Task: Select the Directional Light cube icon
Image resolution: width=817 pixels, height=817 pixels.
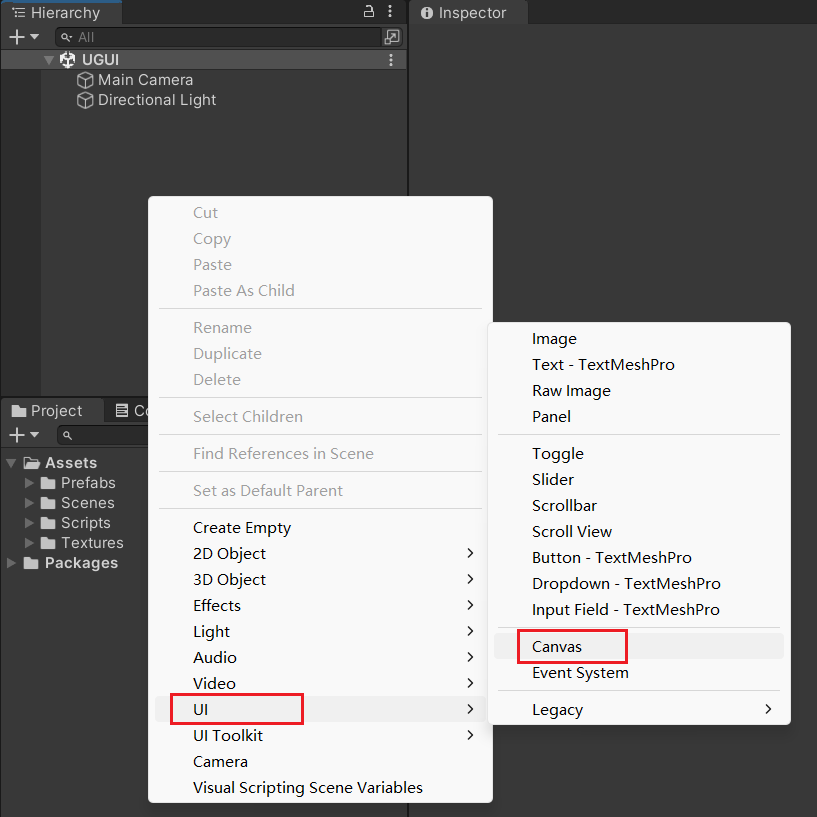Action: pos(85,100)
